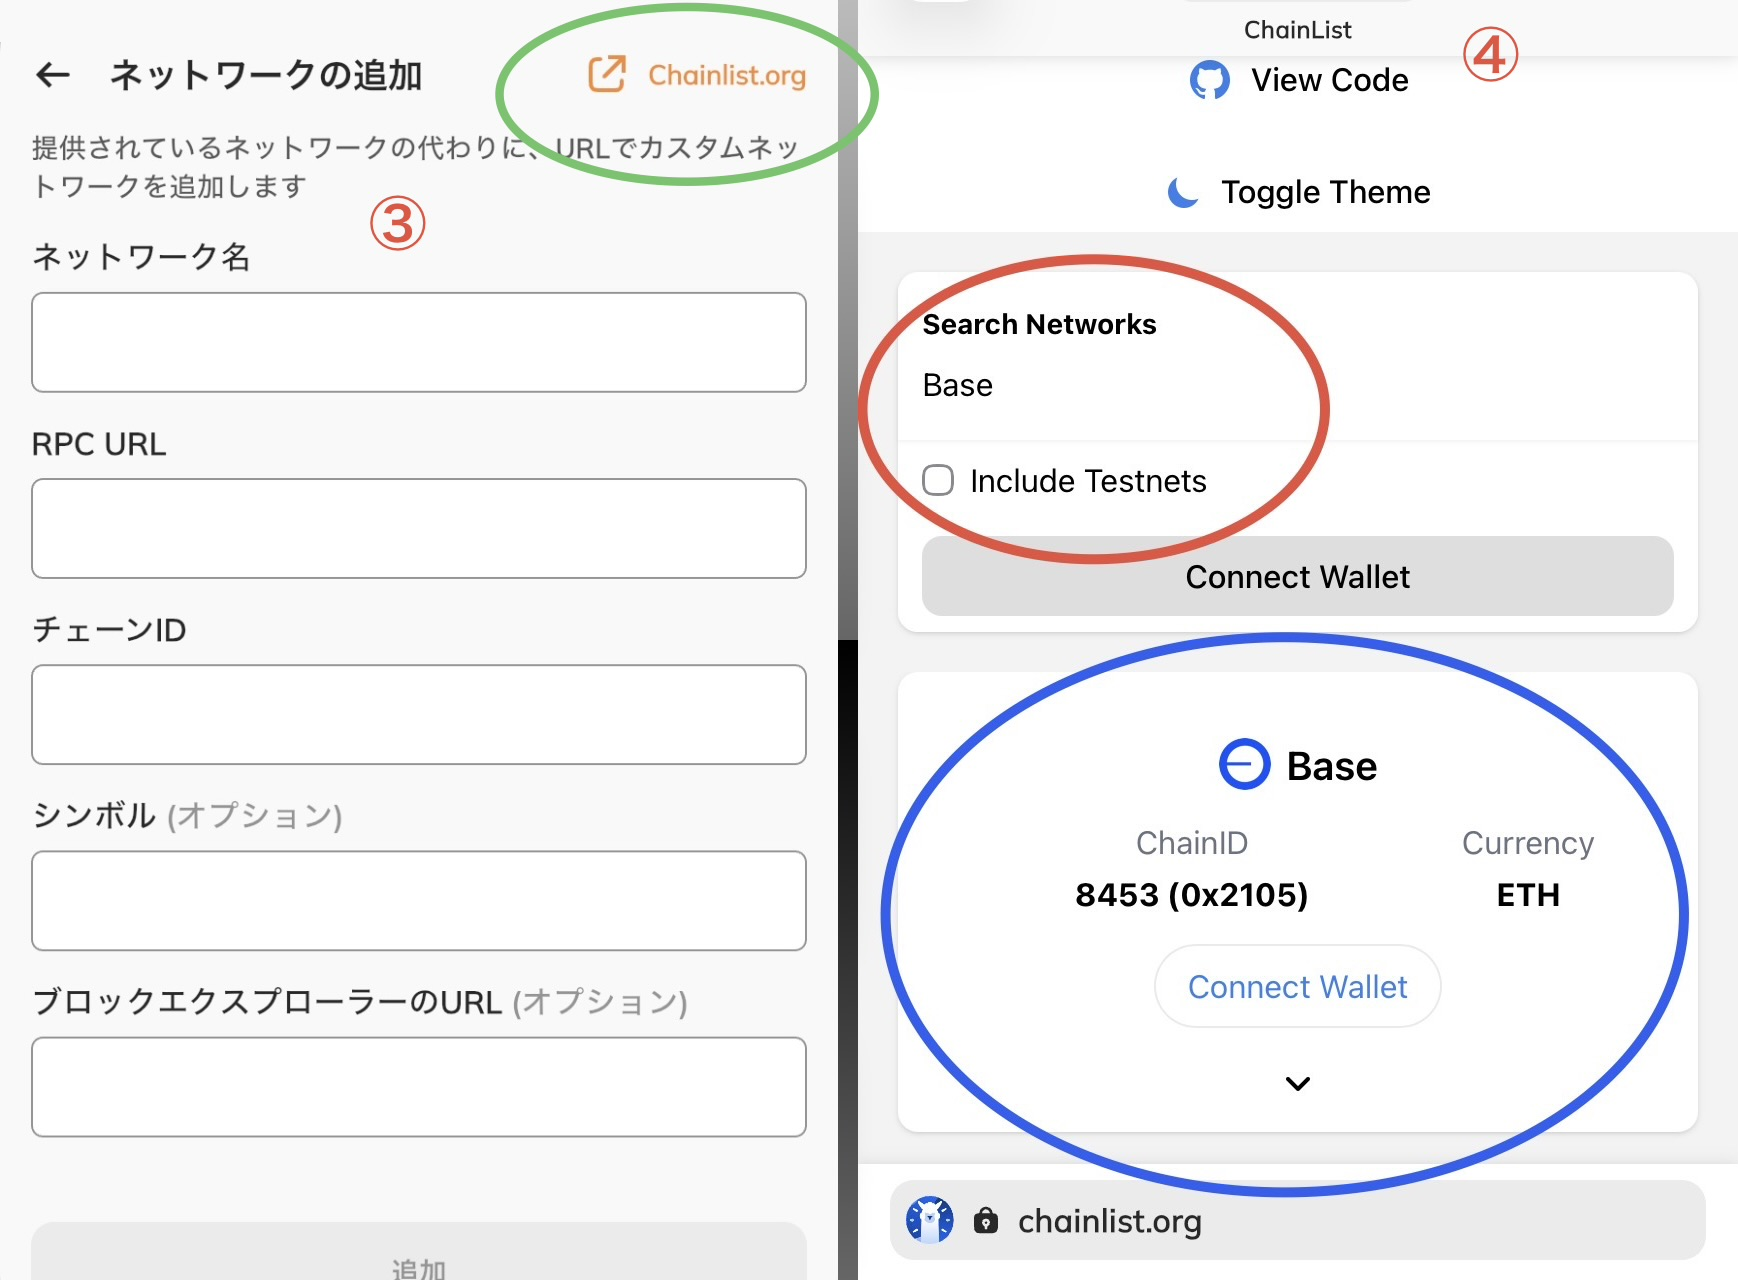Click the GitHub icon beside View Code

click(x=1210, y=80)
